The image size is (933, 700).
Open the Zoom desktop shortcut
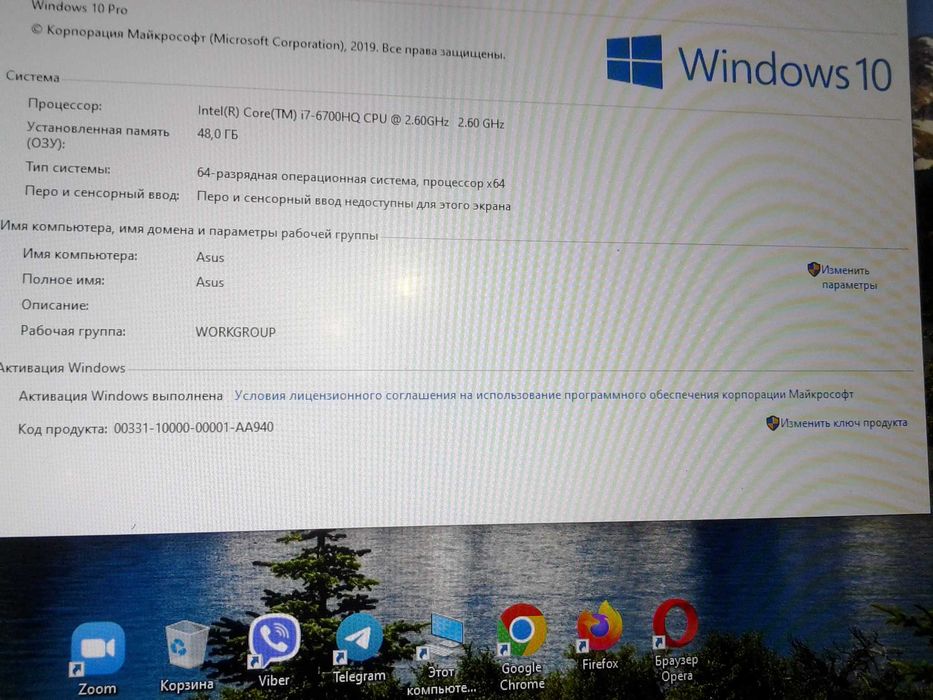click(x=97, y=658)
